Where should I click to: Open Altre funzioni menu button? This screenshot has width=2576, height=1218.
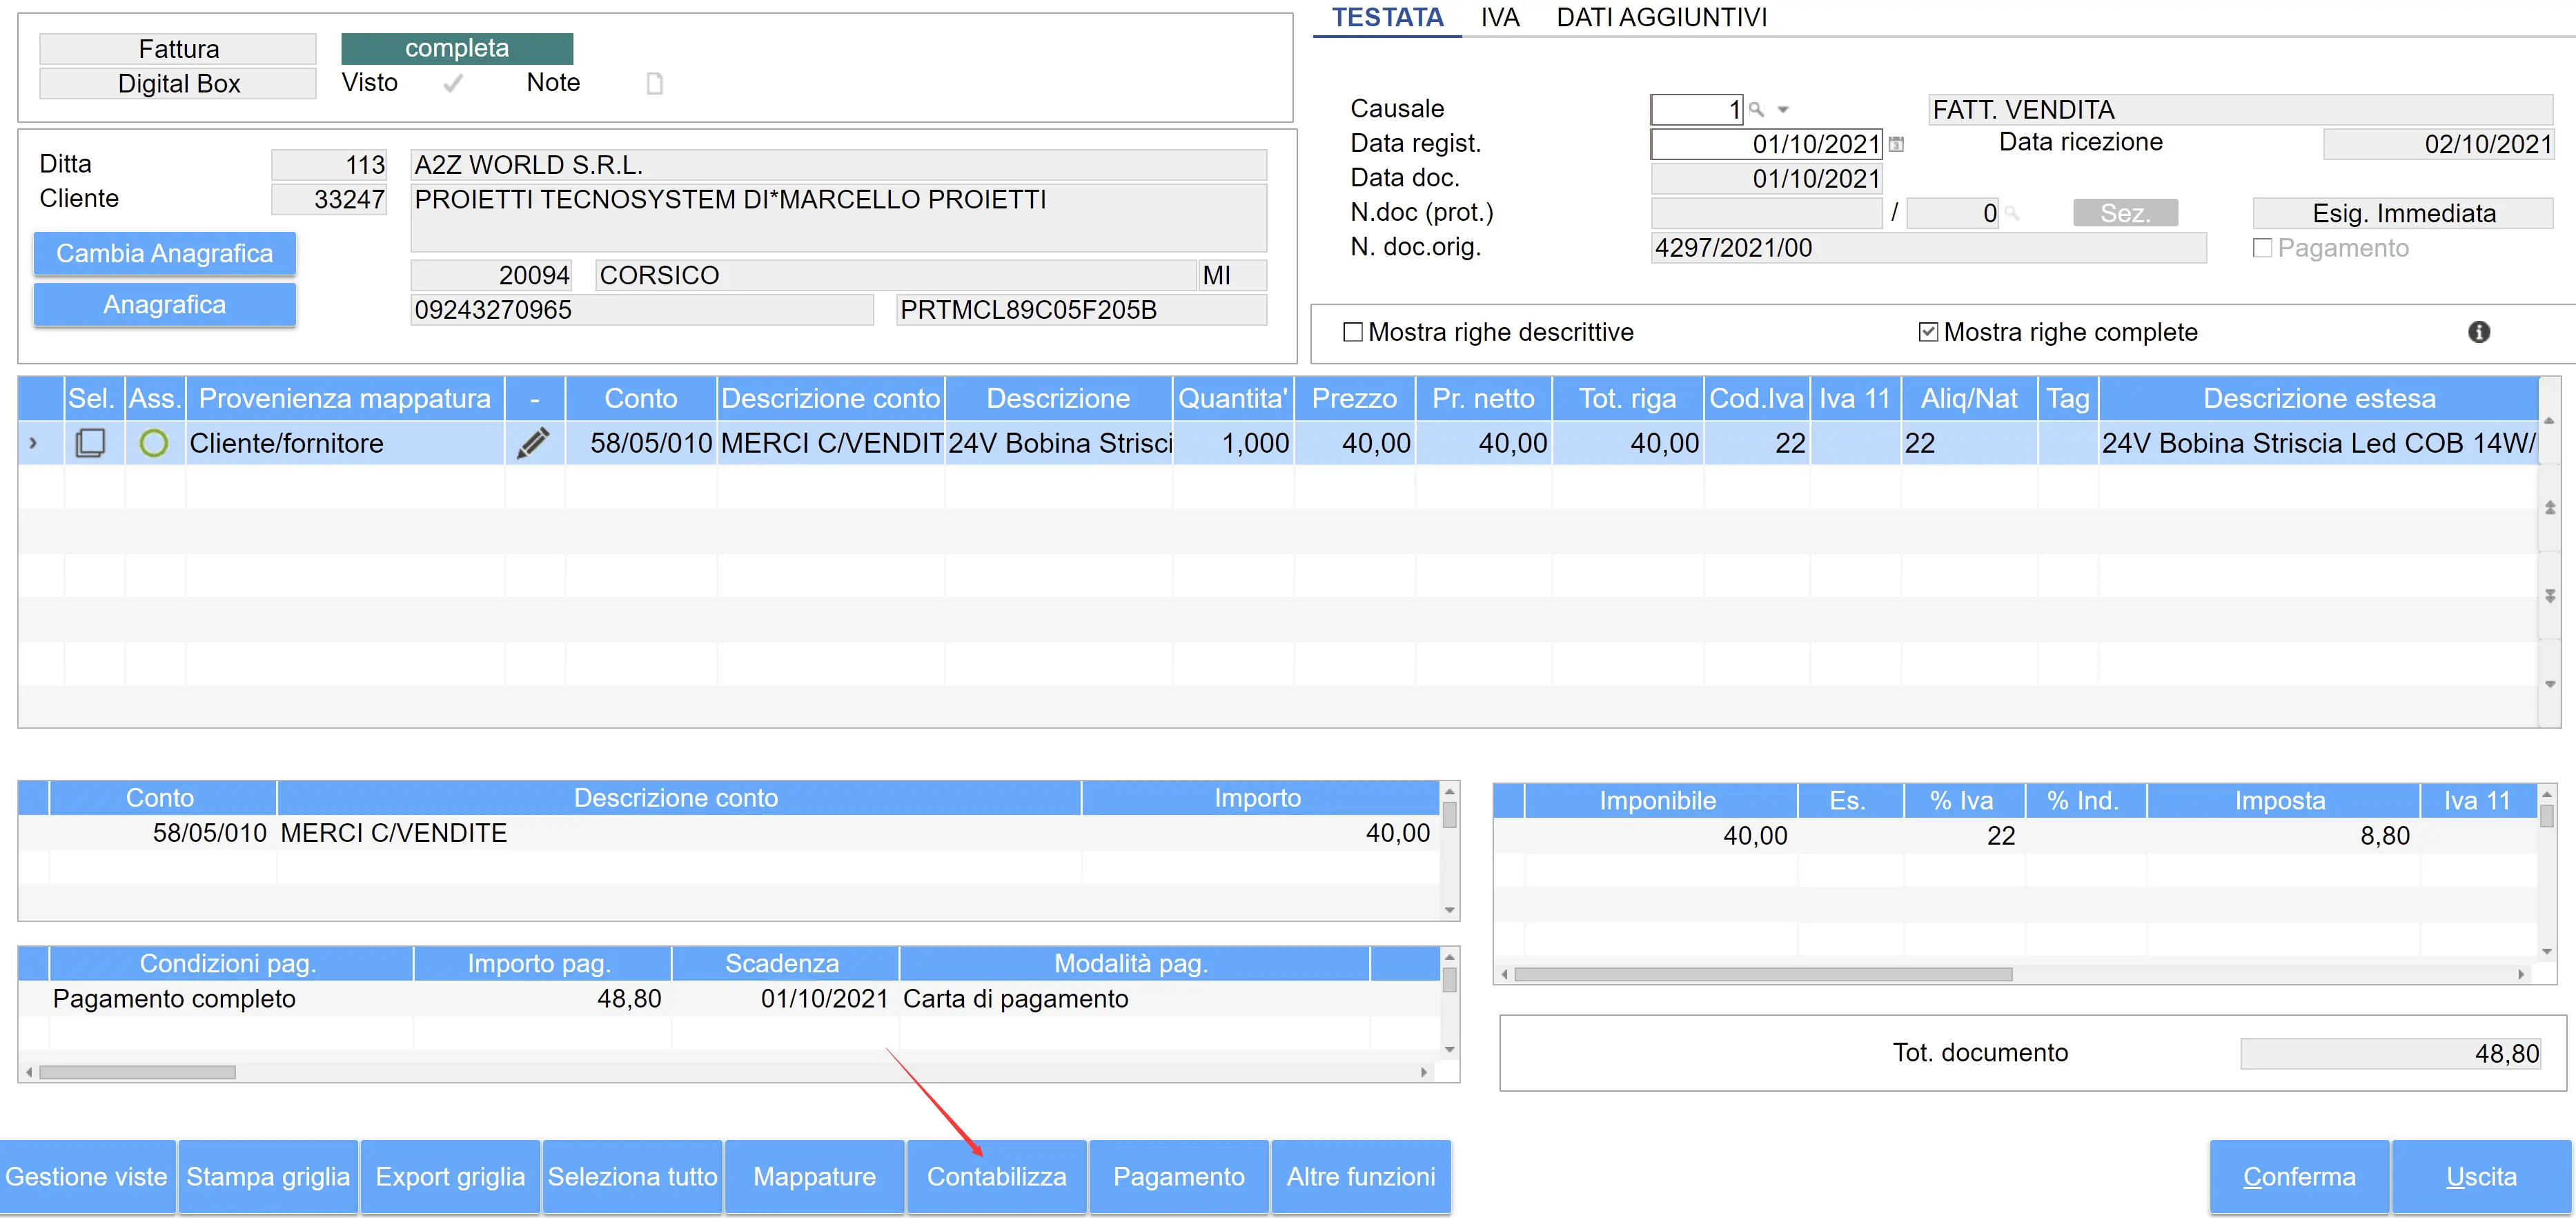pyautogui.click(x=1360, y=1176)
